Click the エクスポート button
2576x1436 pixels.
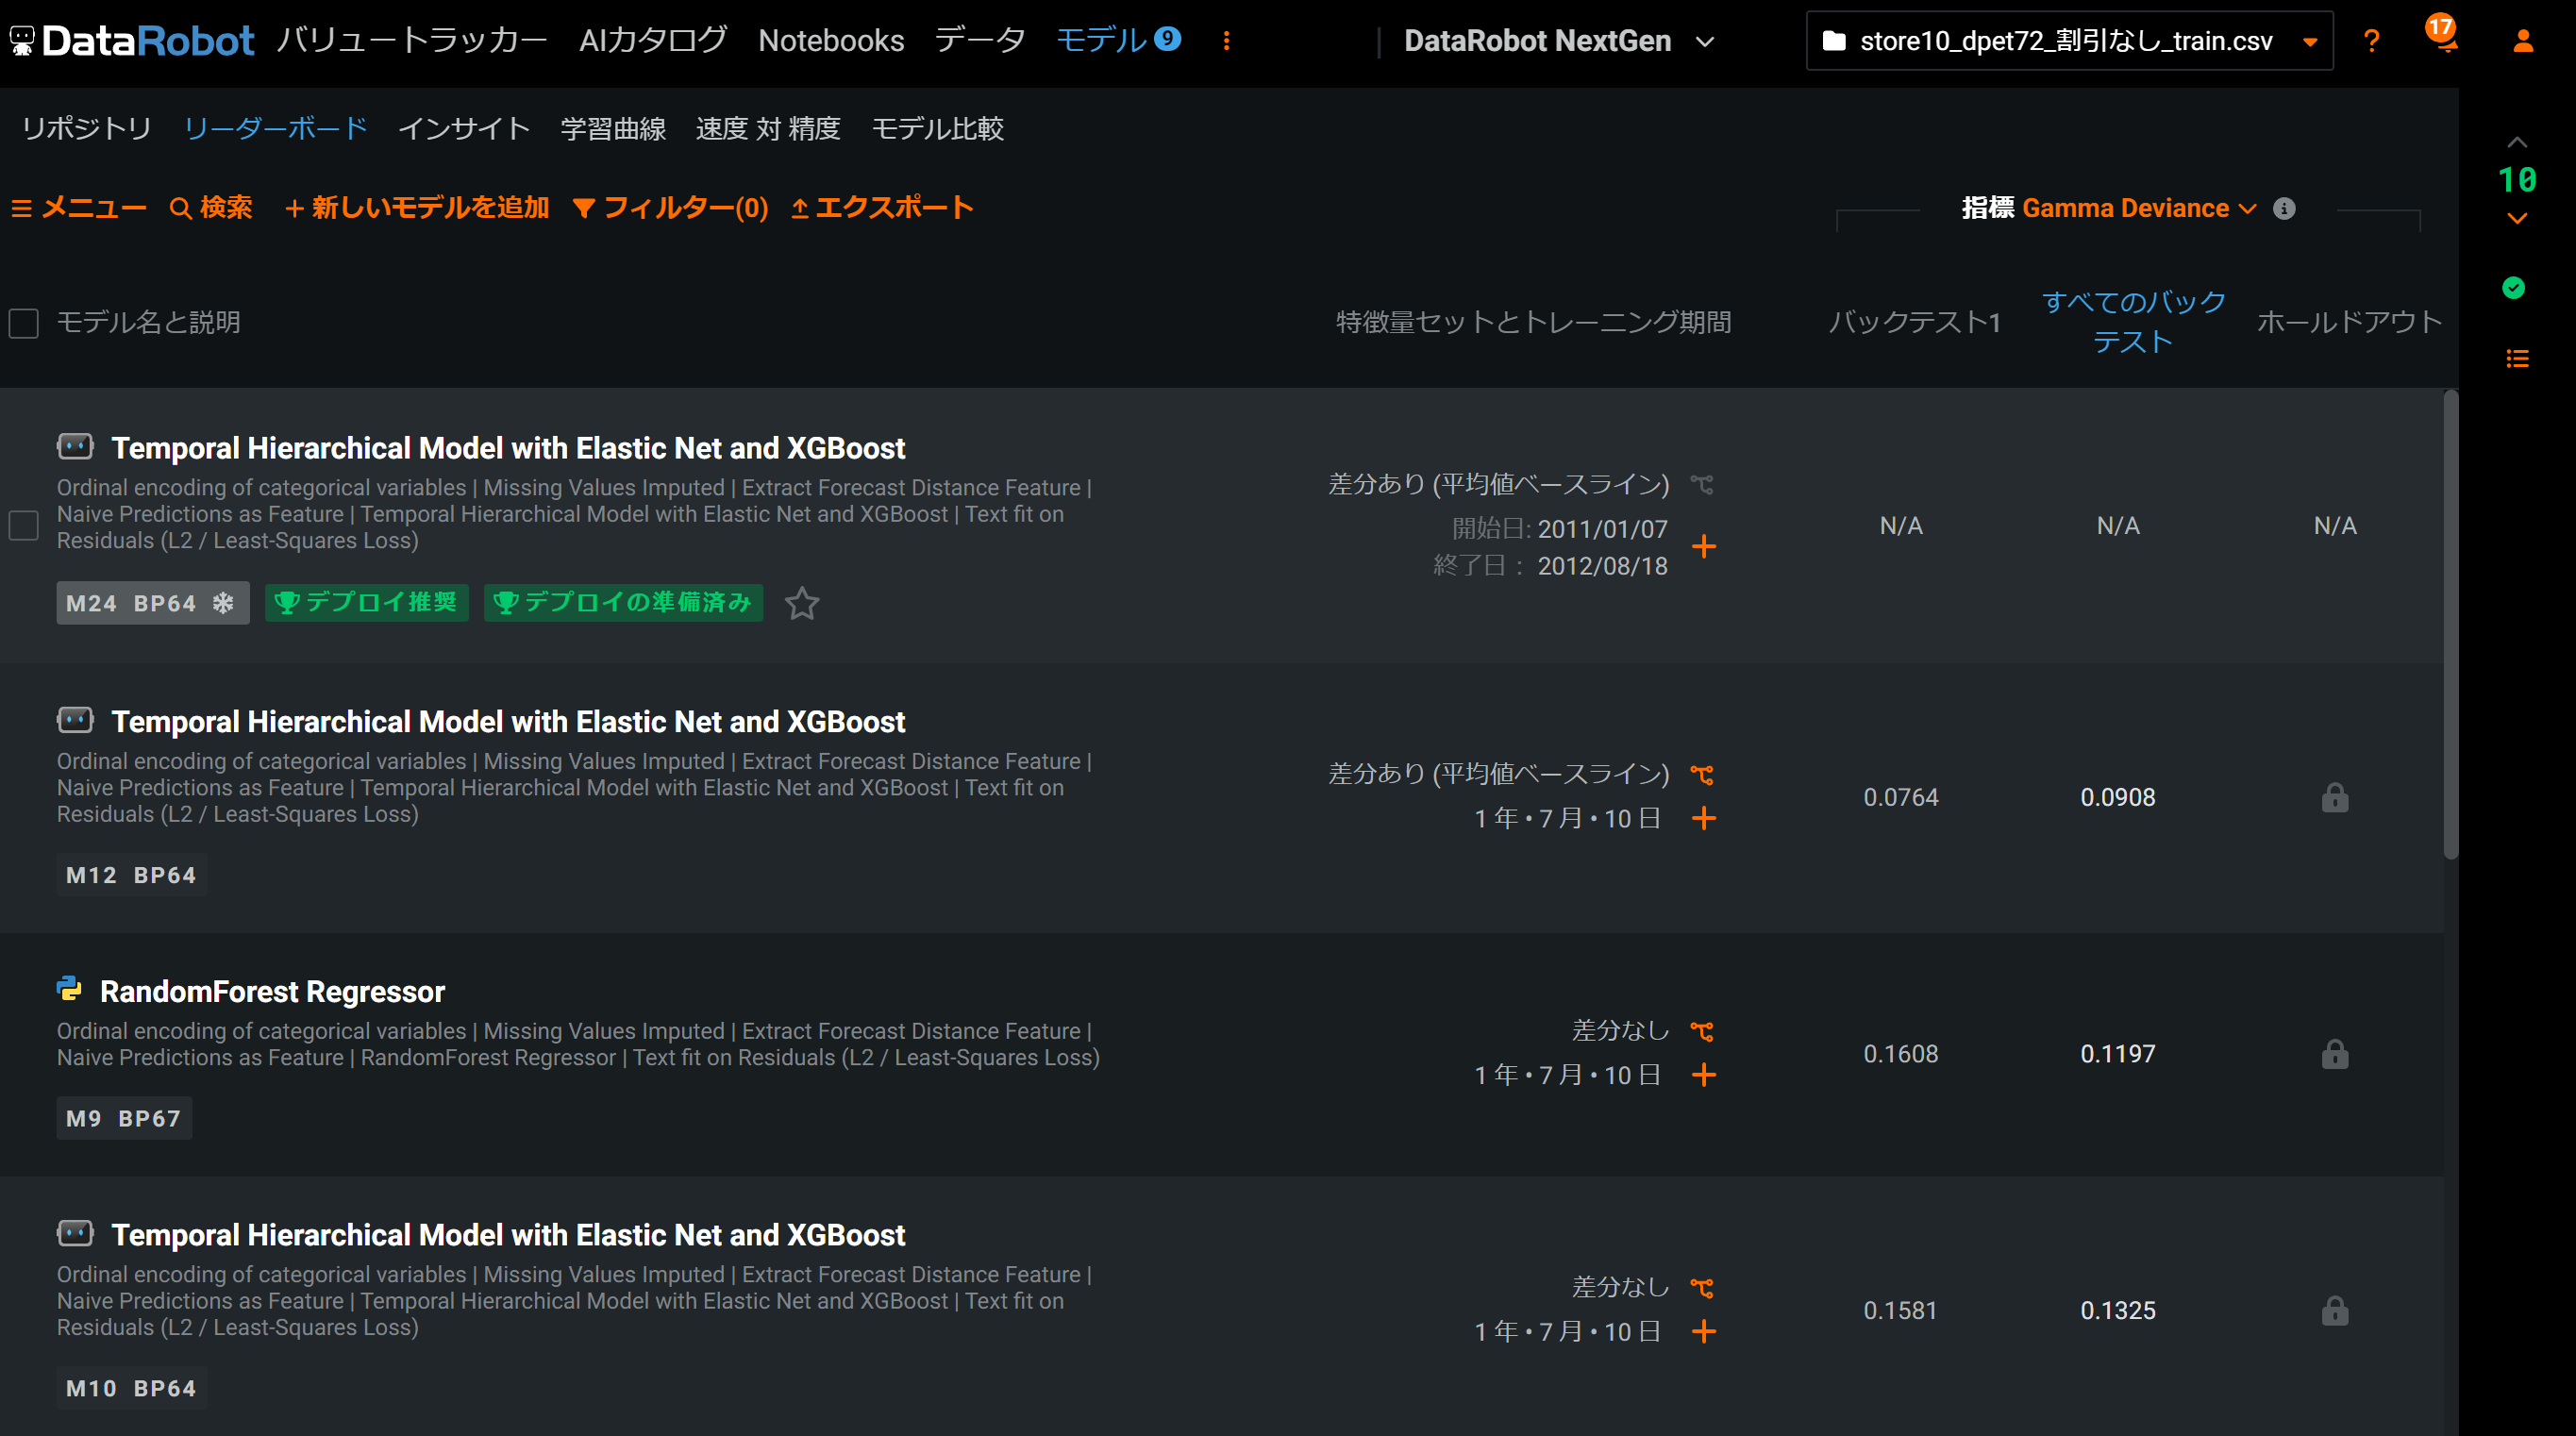click(881, 208)
